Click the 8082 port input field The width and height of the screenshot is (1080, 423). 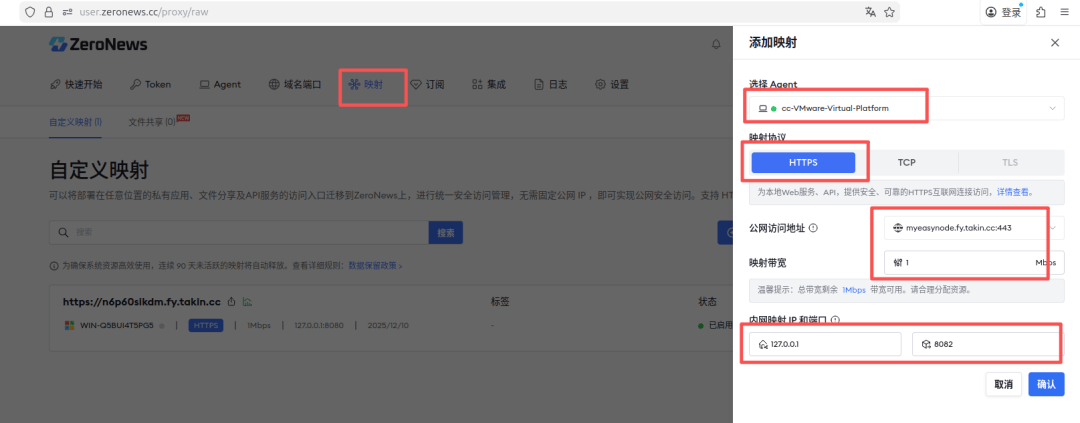988,344
